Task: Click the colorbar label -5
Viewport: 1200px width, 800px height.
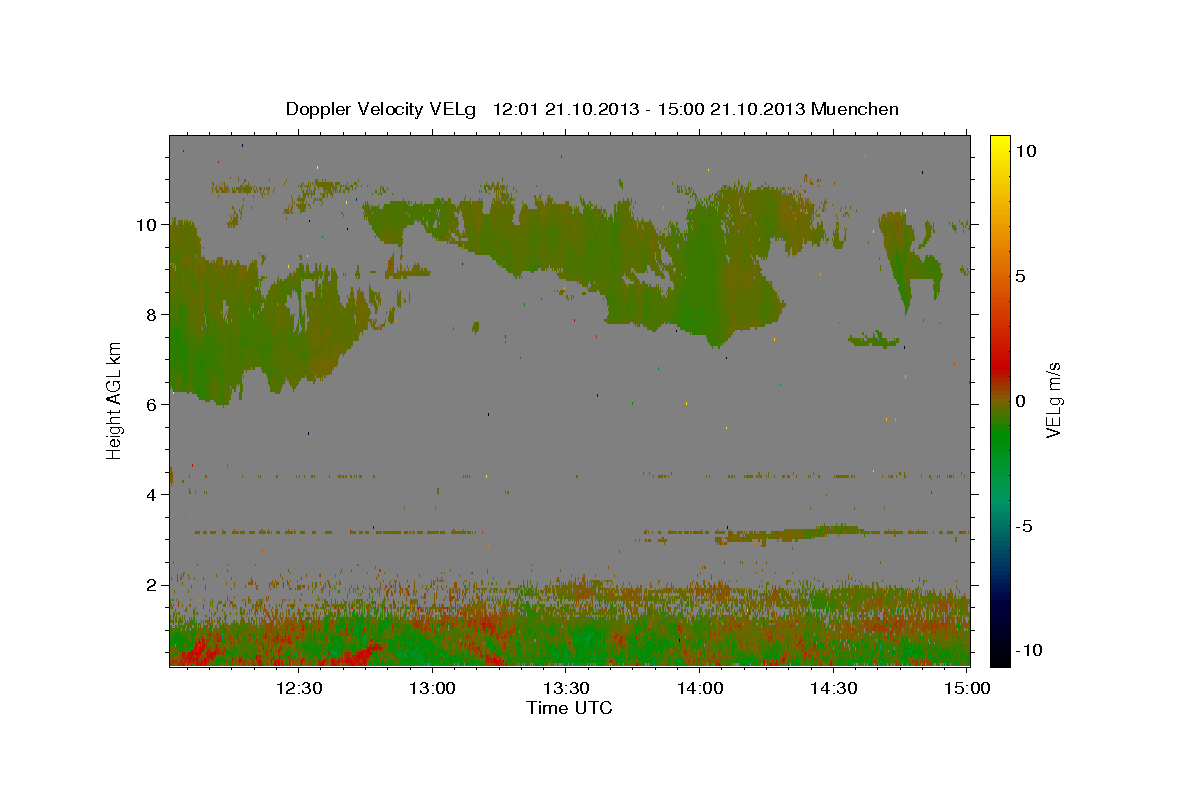Action: point(1023,526)
